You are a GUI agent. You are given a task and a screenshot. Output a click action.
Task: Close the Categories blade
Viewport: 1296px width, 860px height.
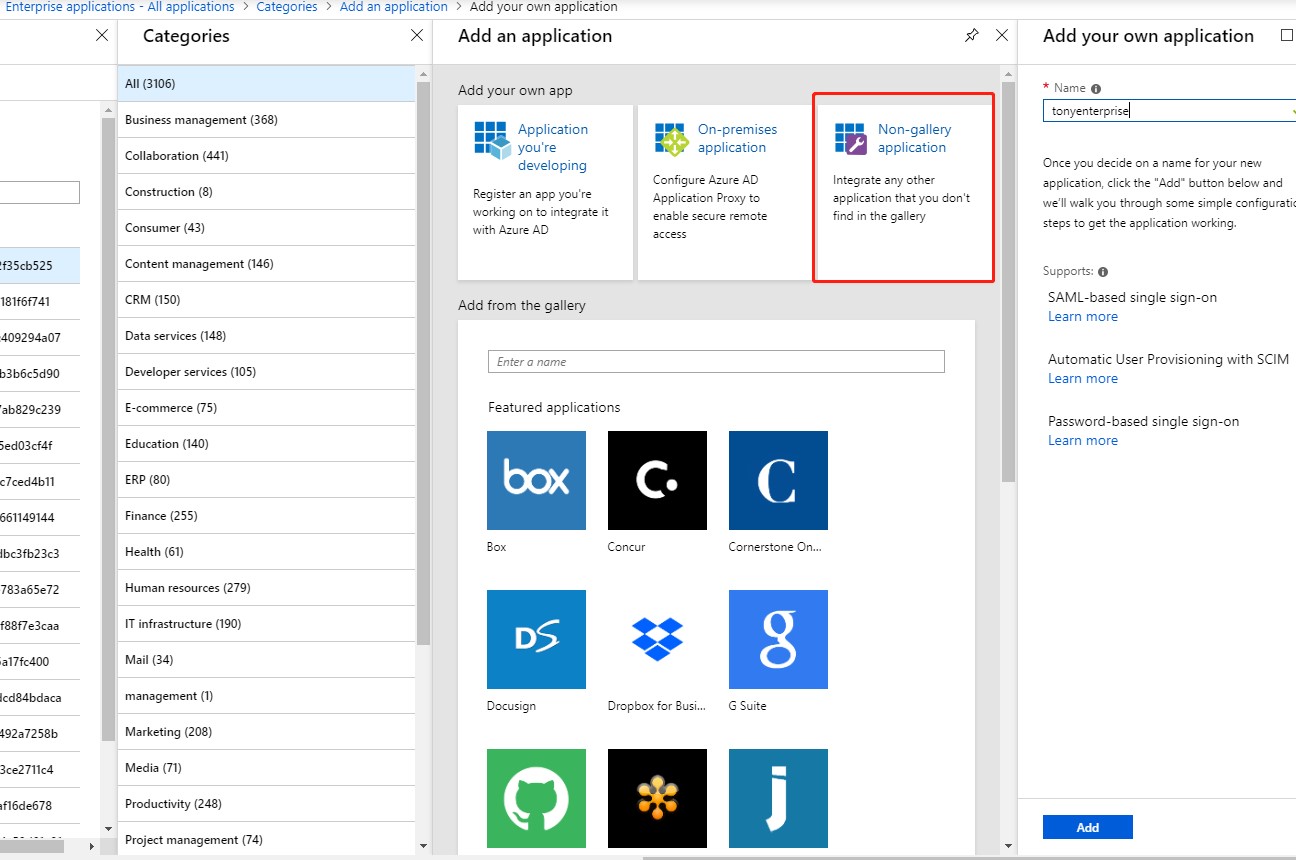(417, 36)
